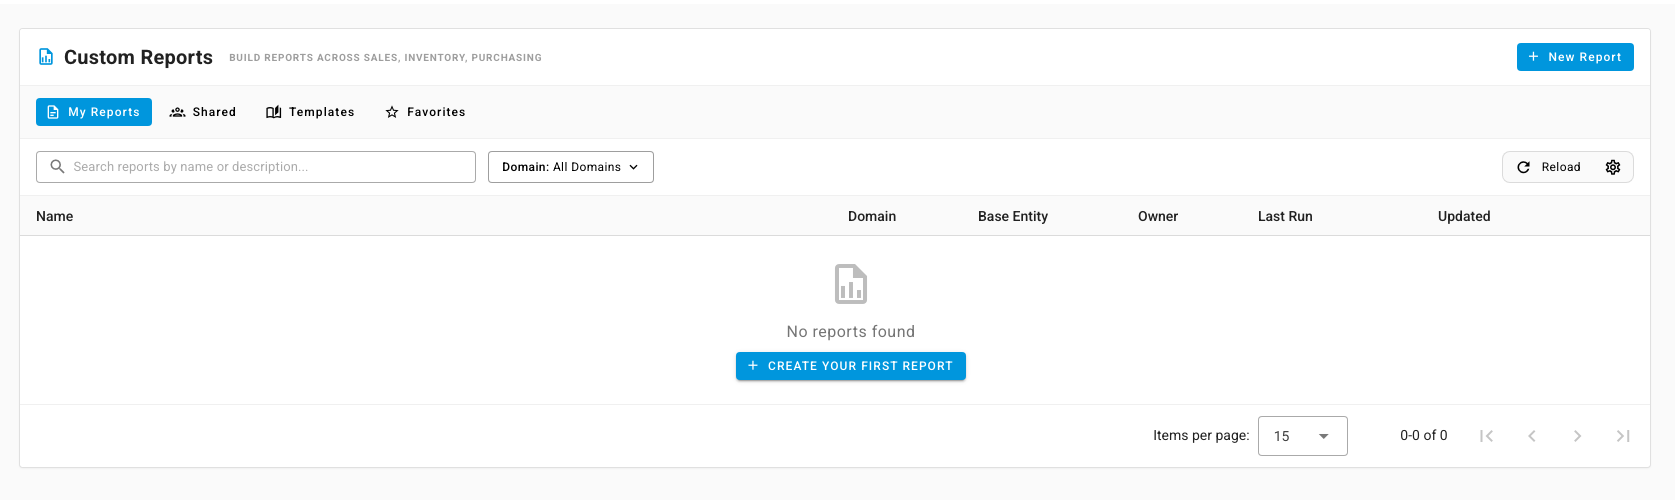Open the items per page dropdown
Image resolution: width=1675 pixels, height=500 pixels.
pyautogui.click(x=1303, y=436)
